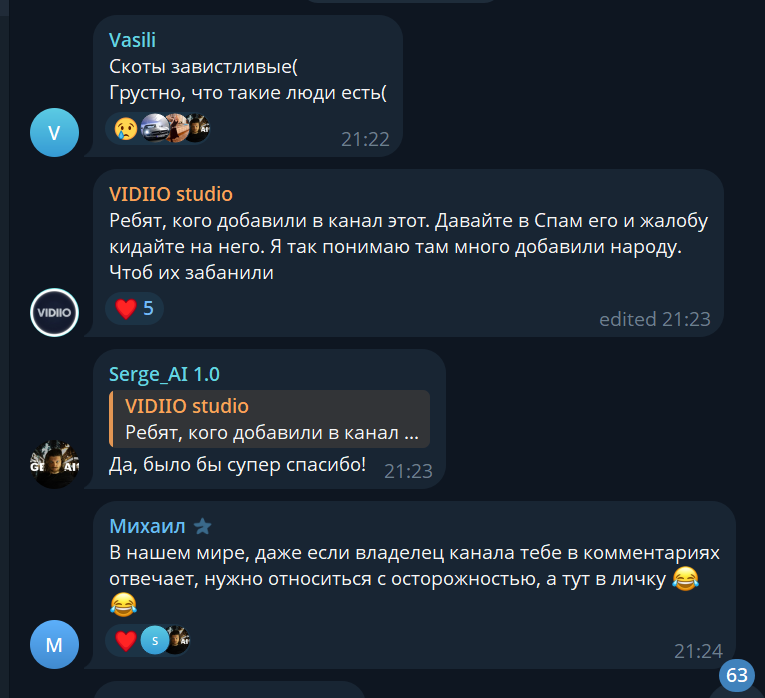This screenshot has height=698, width=765.
Task: Click the VIDIIO studio sender name
Action: pos(171,194)
